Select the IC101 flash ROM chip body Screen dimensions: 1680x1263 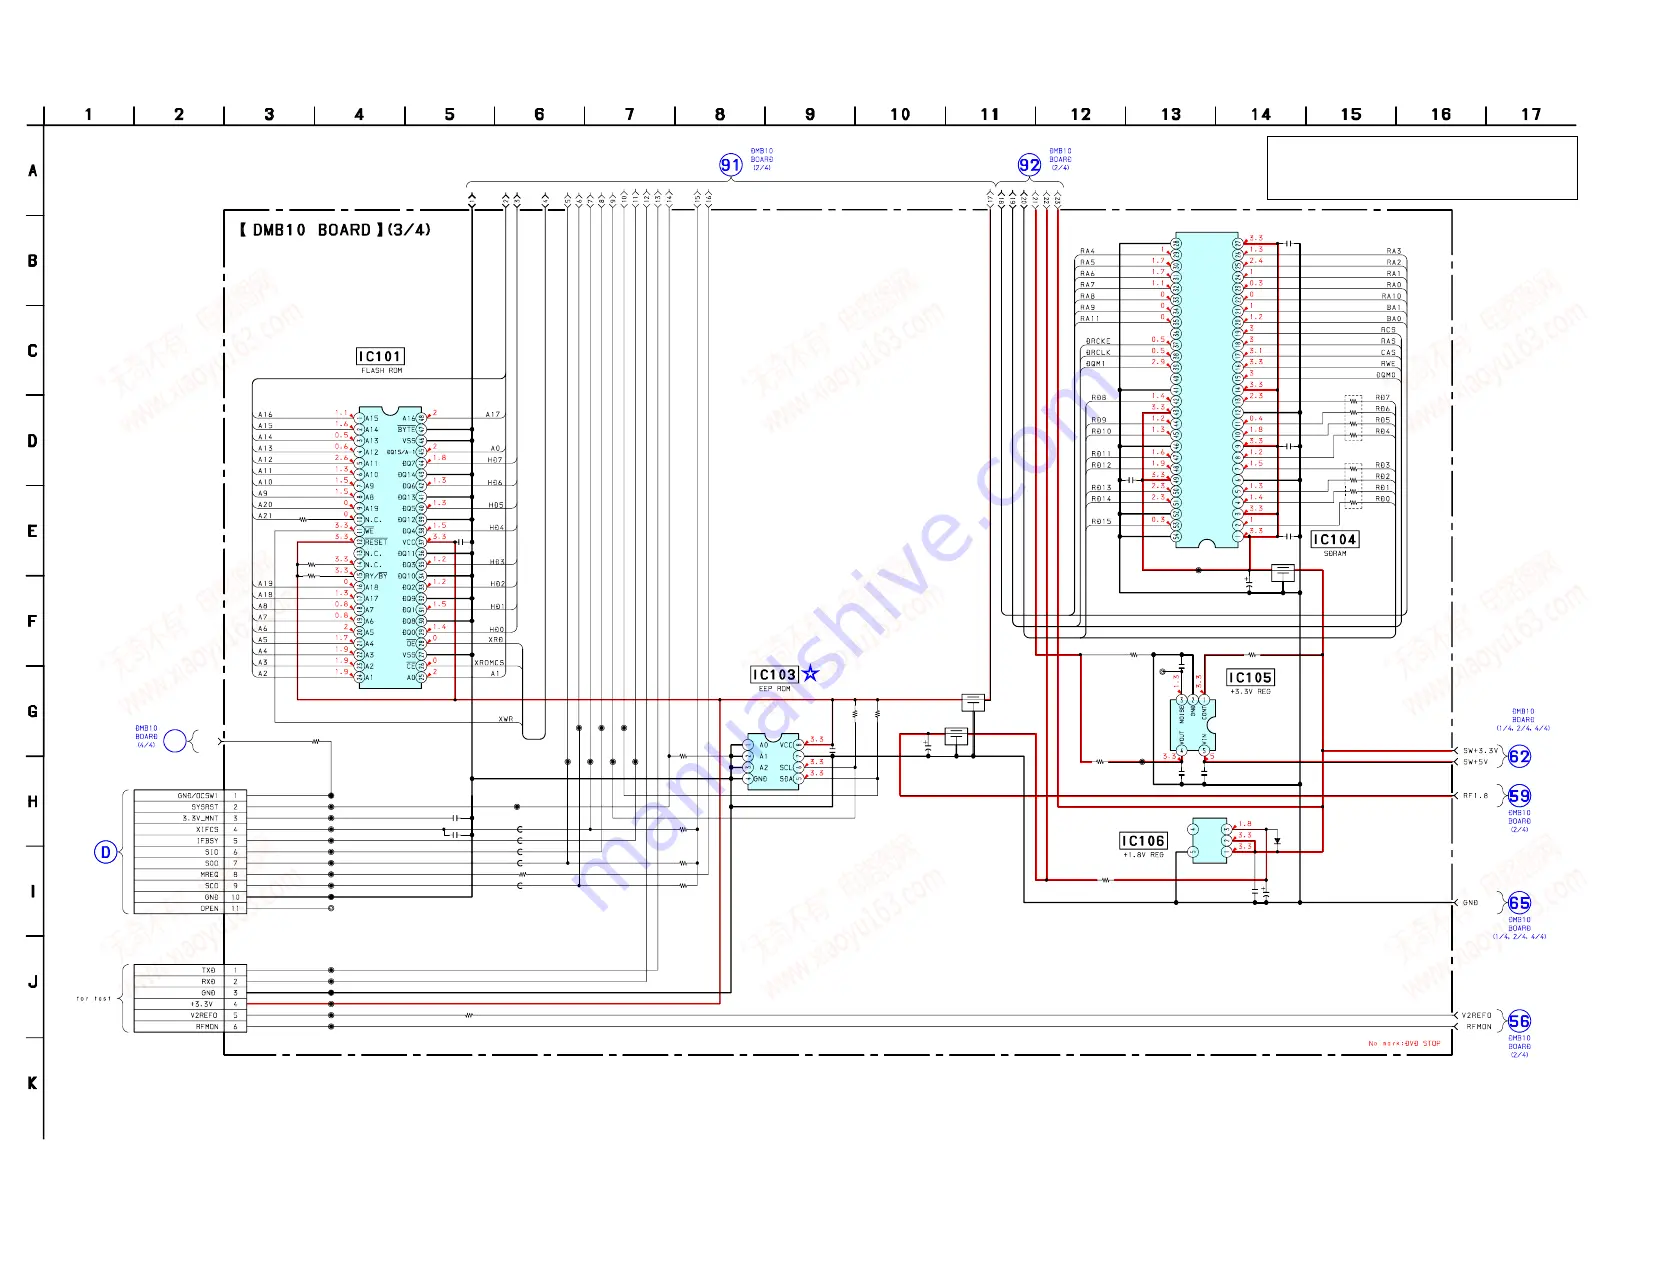coord(389,547)
